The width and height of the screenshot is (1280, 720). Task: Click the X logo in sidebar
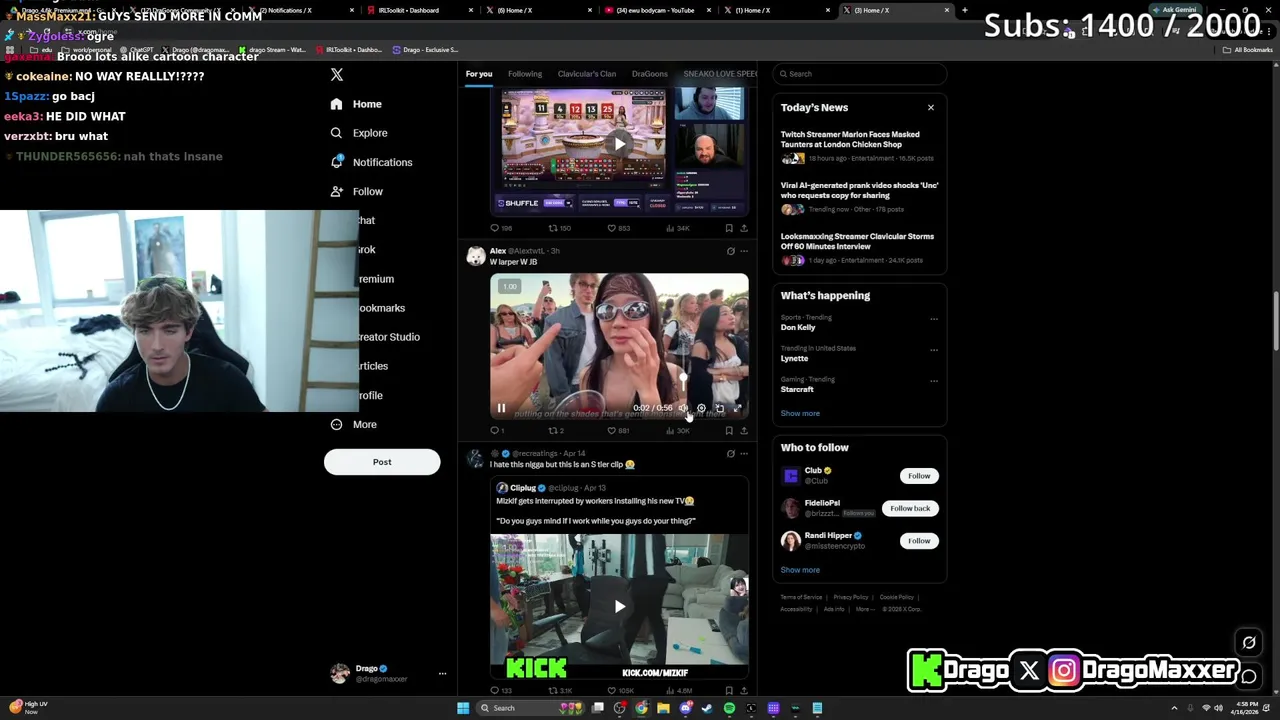coord(337,75)
